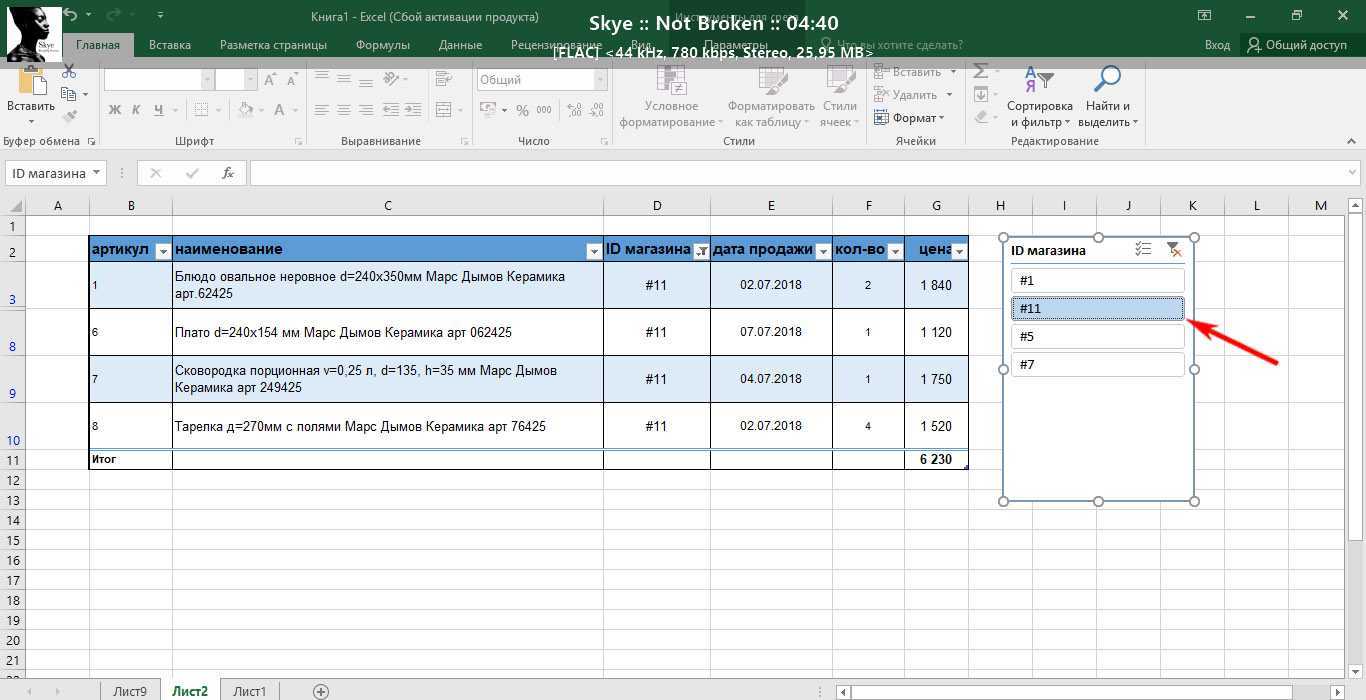The image size is (1366, 700).
Task: Add a new sheet with plus icon
Action: click(321, 691)
